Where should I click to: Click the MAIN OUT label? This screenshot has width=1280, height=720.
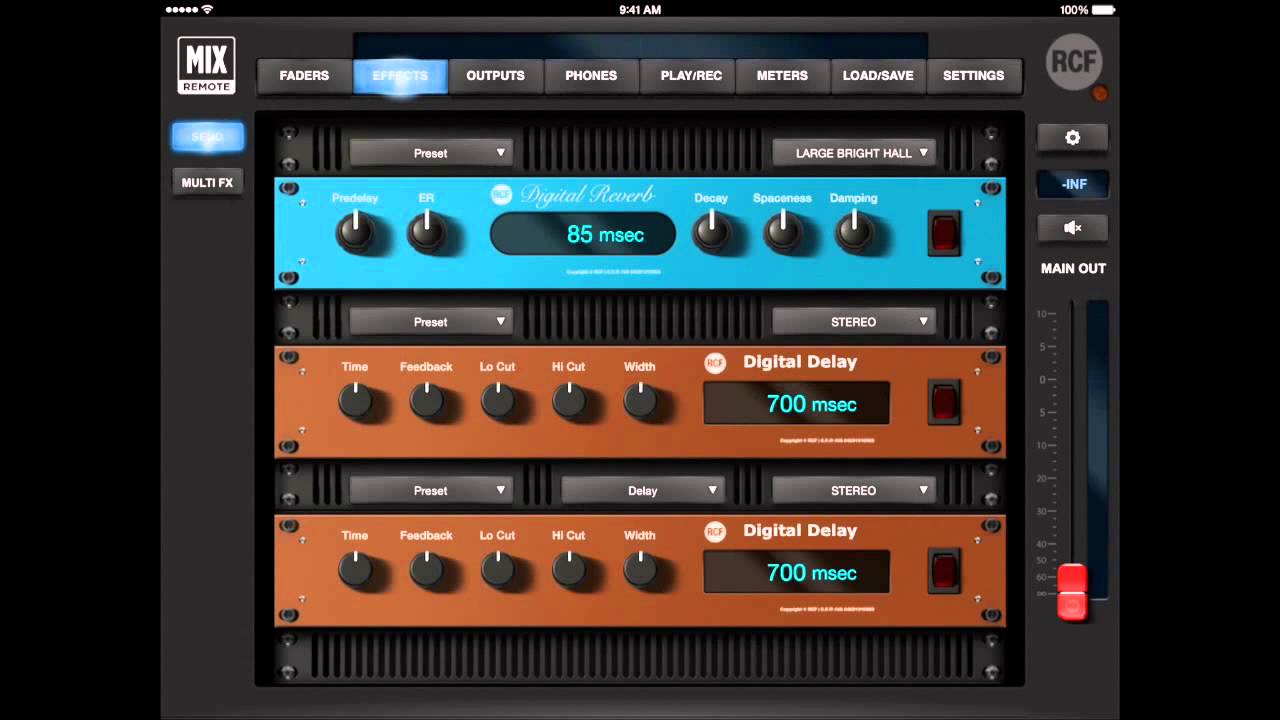(1073, 268)
